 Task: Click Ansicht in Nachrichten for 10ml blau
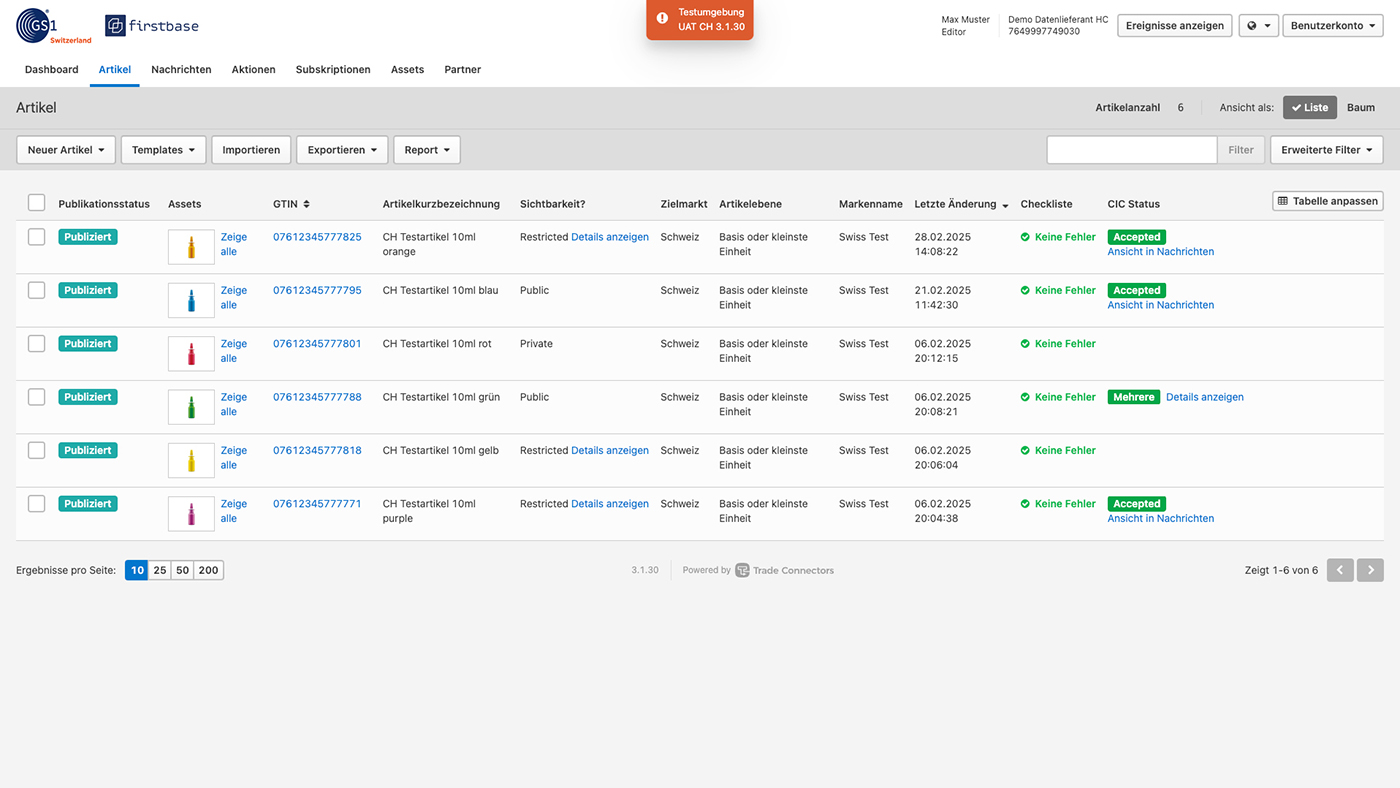point(1161,305)
